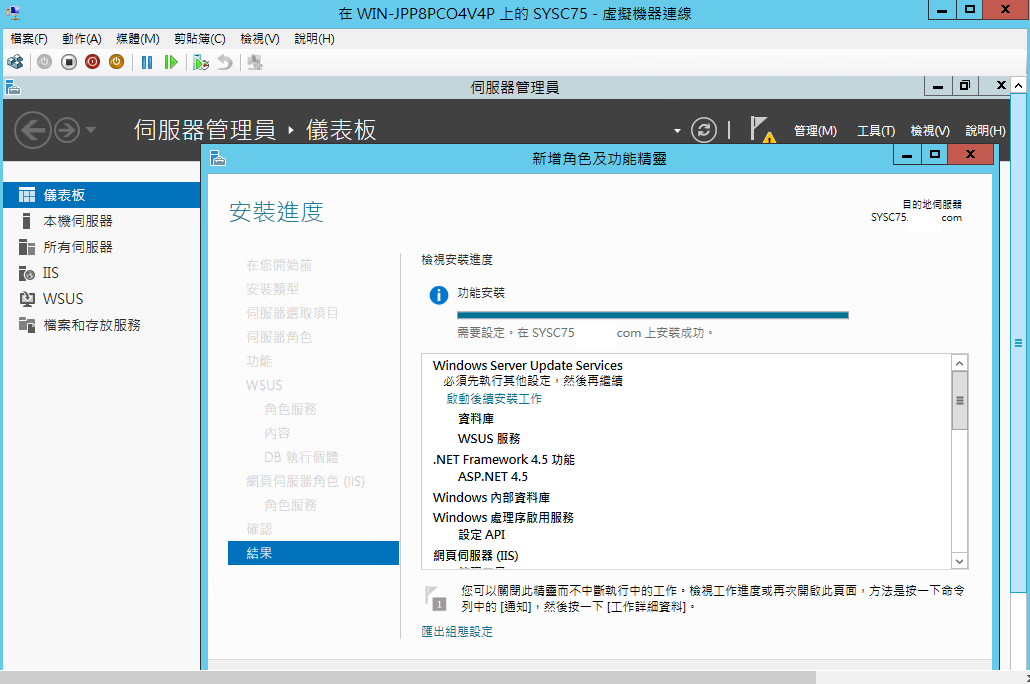This screenshot has height=684, width=1030.
Task: Open Server Manager's 檢視(V) menu
Action: click(x=929, y=131)
